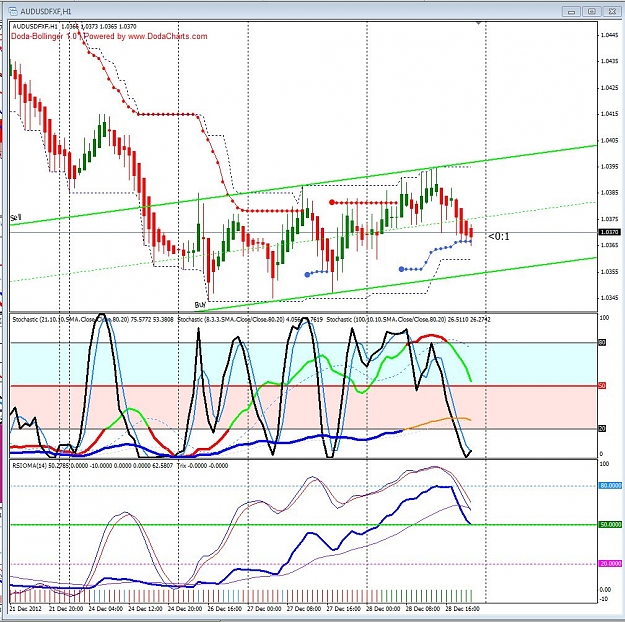Click the RSIOMA 20.0000 magenta level tag

click(x=610, y=563)
